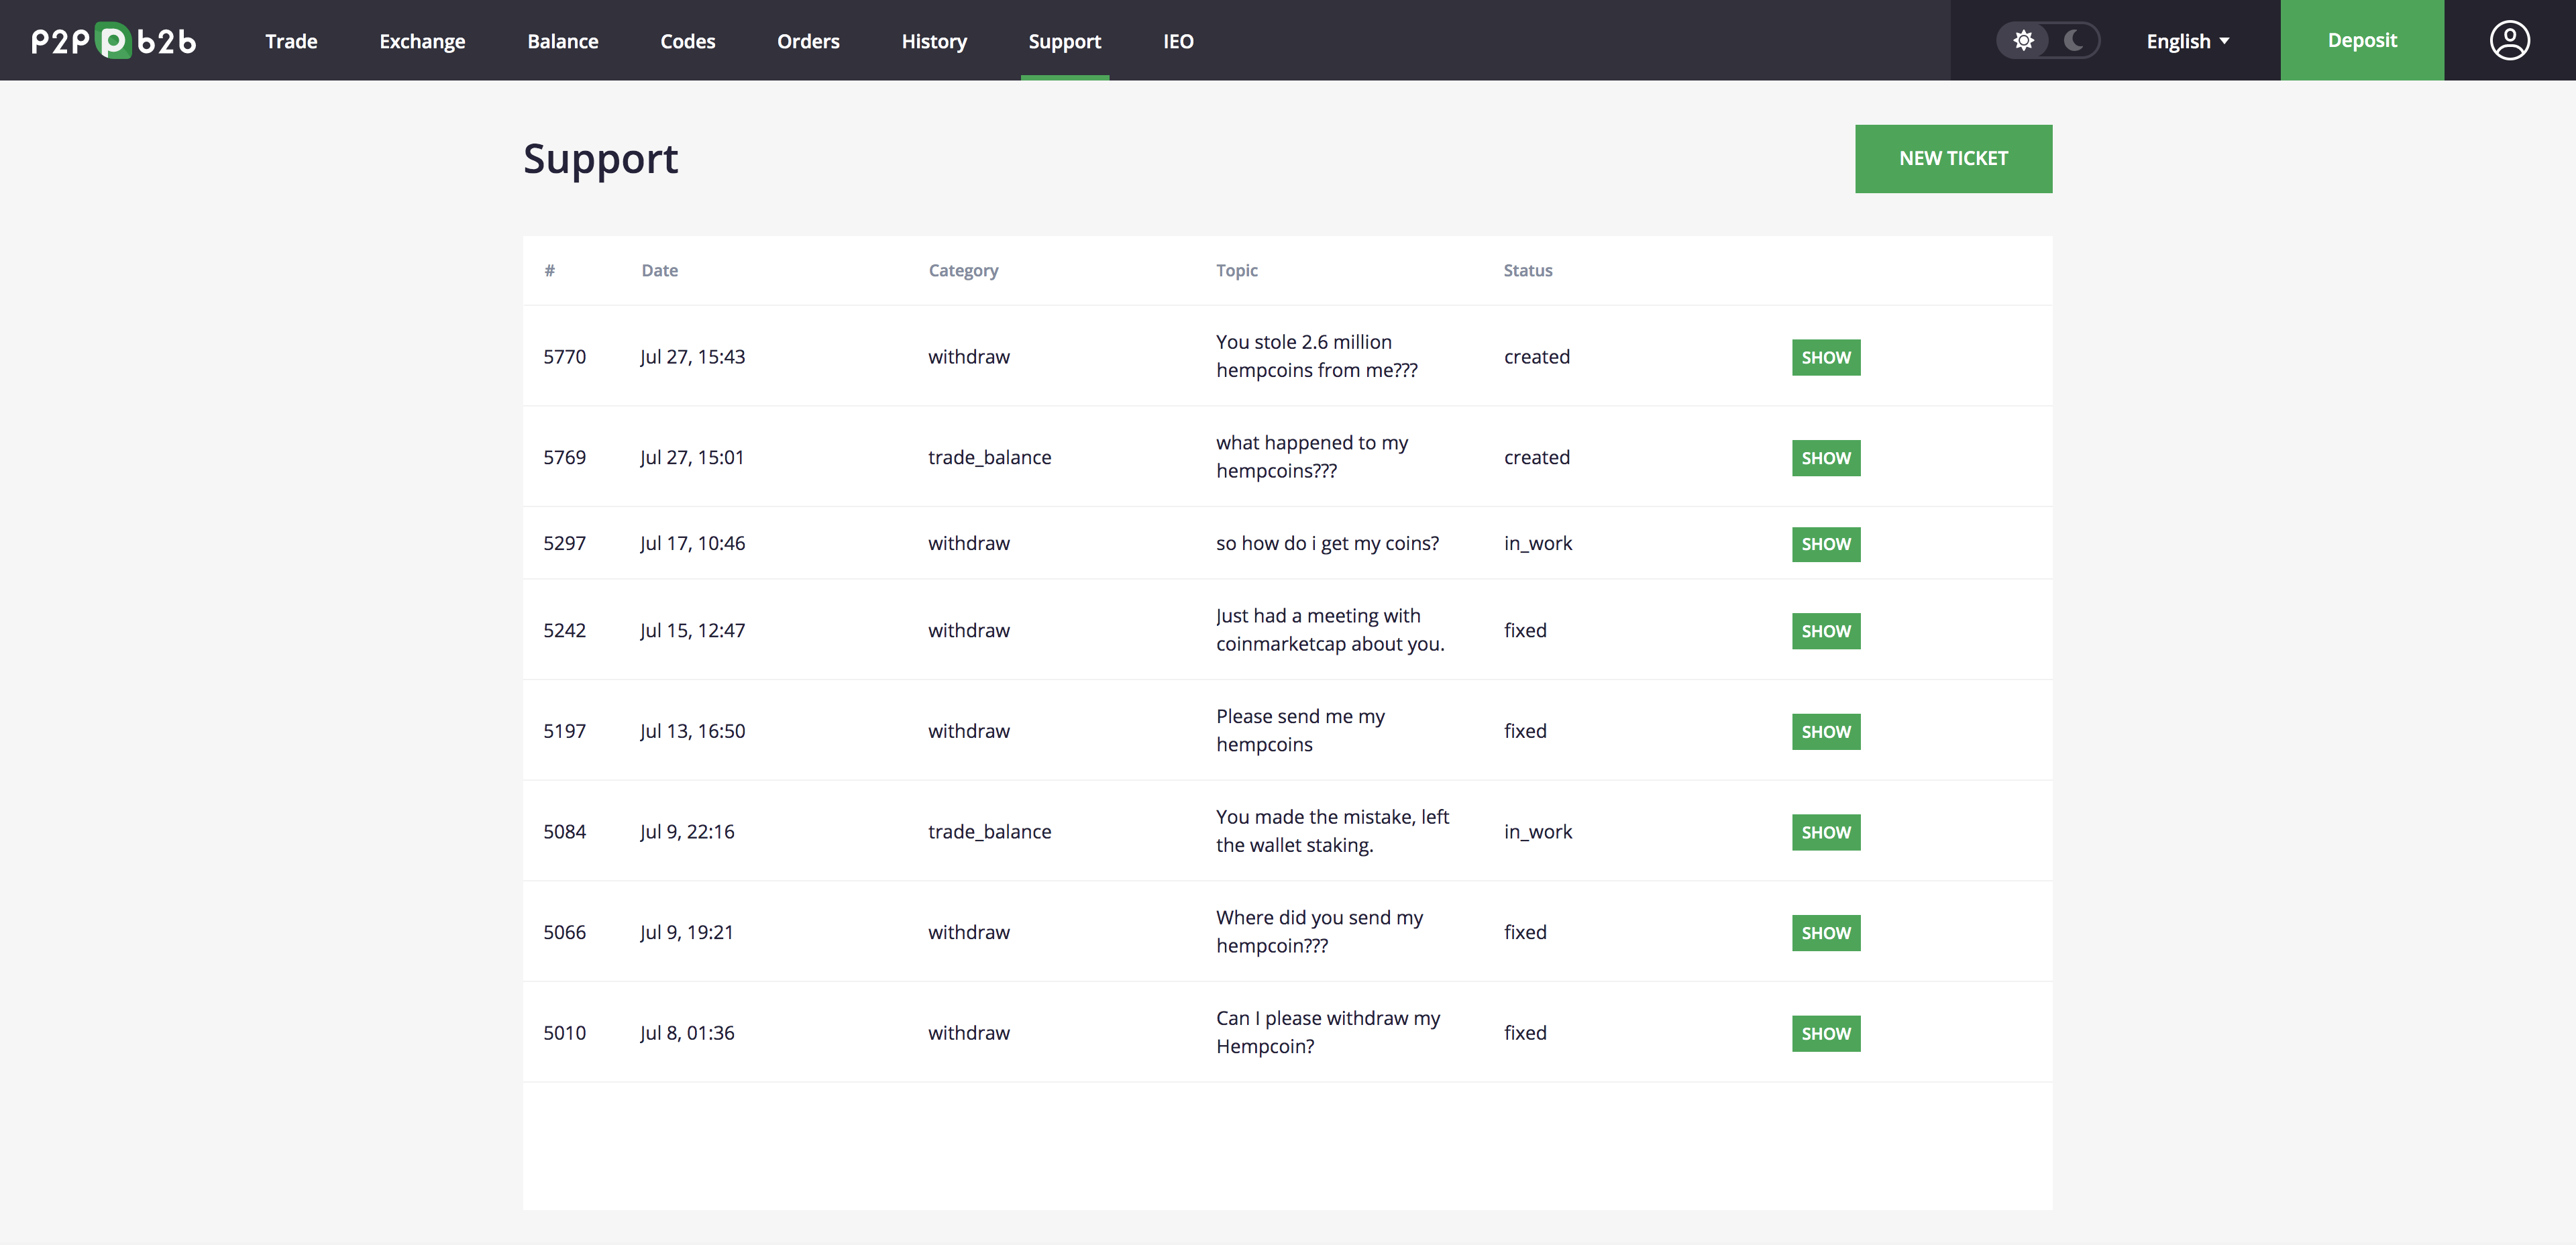
Task: Click 'trade_balance' category of ticket 5769
Action: (x=989, y=457)
